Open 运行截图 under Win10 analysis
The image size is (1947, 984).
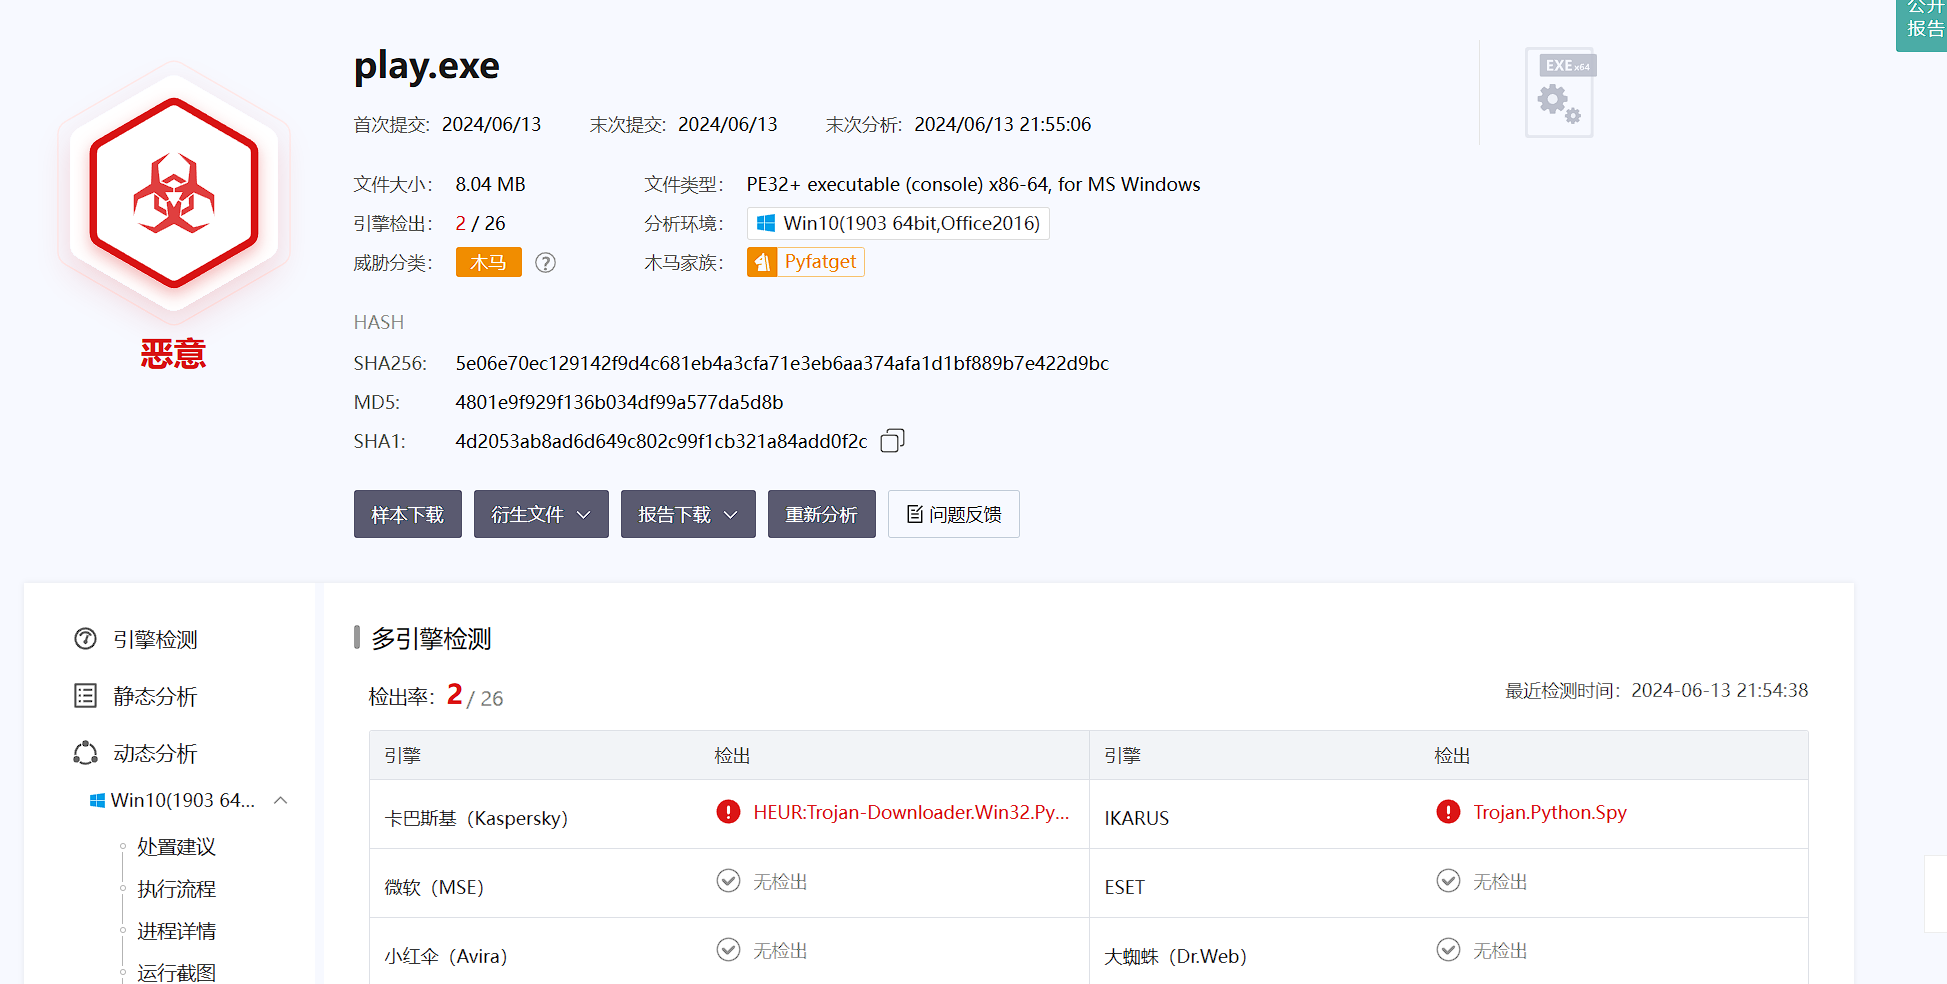point(176,973)
